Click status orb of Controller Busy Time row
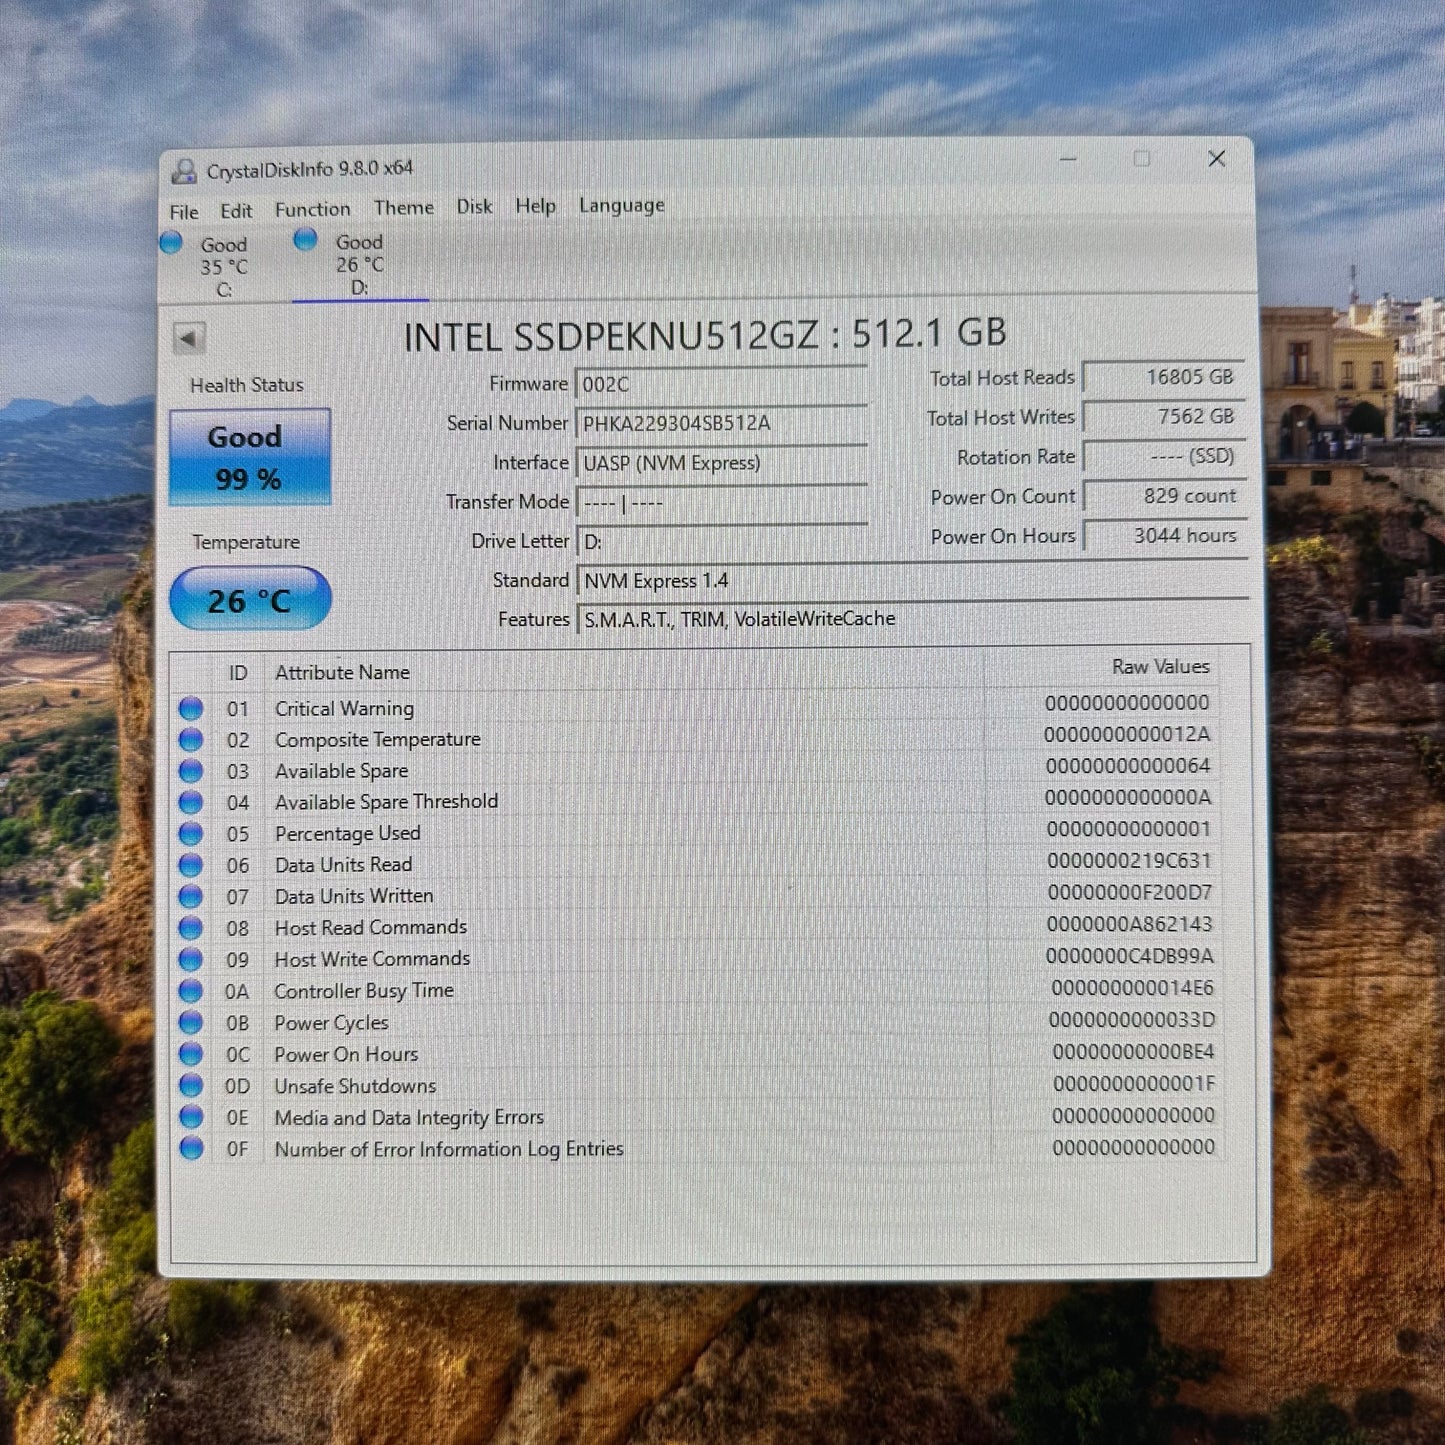 tap(190, 991)
